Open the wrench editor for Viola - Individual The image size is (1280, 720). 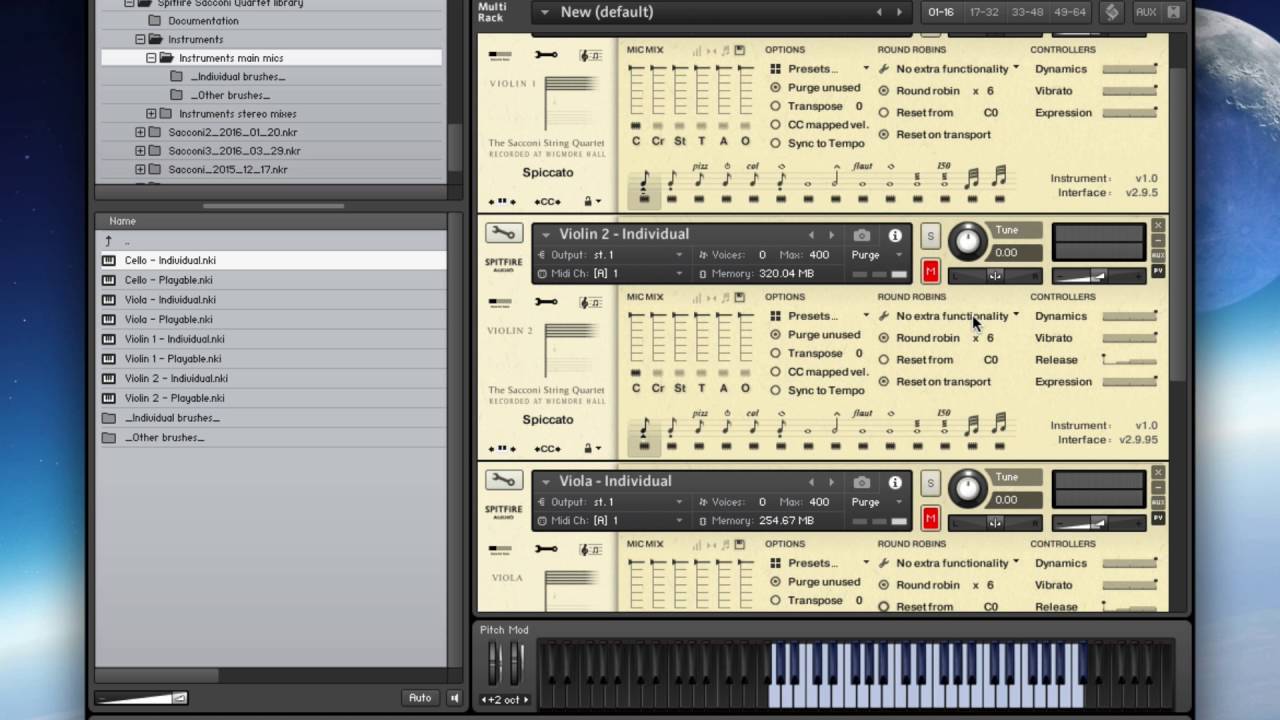[x=504, y=481]
